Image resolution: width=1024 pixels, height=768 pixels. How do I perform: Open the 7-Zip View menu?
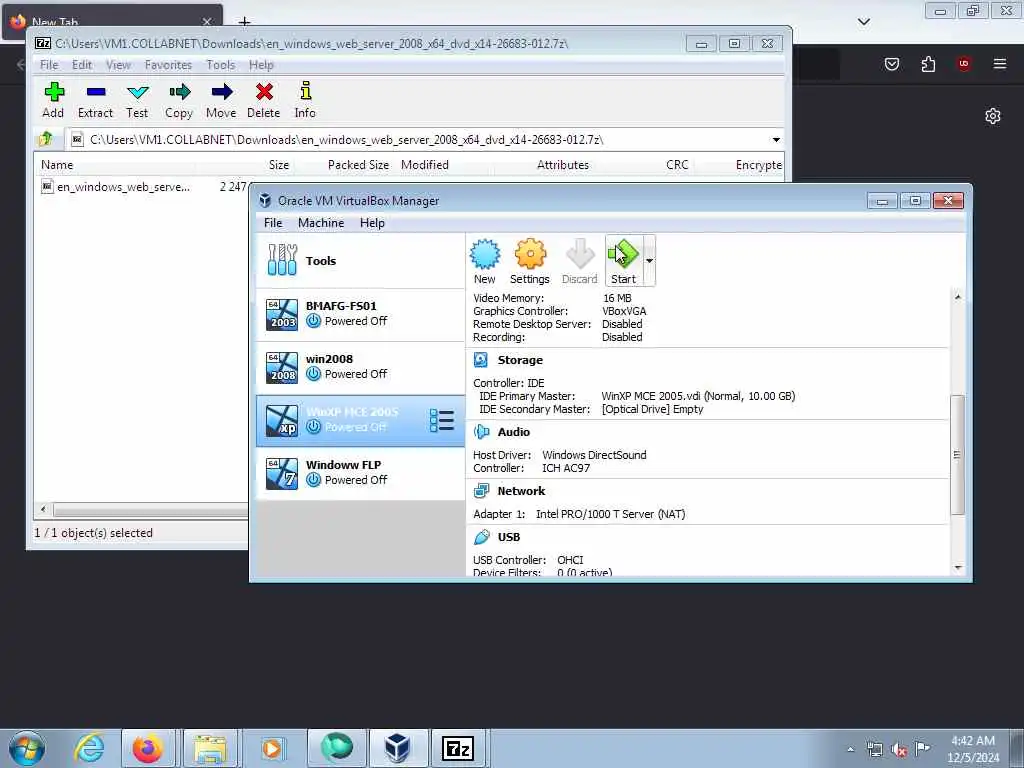pos(118,65)
